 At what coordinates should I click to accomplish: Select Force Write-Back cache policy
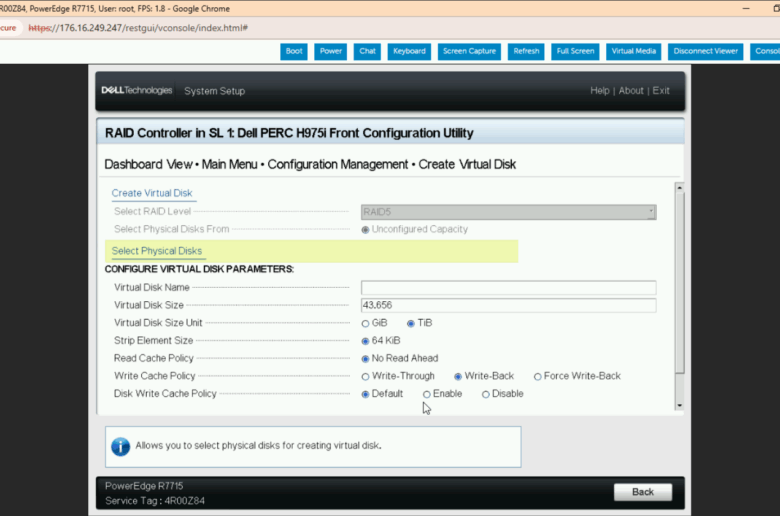538,376
